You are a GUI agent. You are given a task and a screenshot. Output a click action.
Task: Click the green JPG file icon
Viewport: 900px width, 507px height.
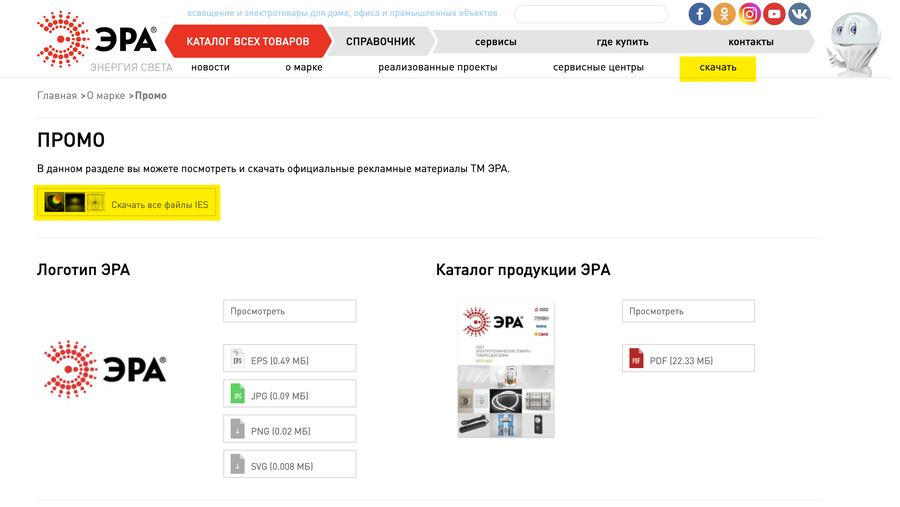tap(238, 393)
